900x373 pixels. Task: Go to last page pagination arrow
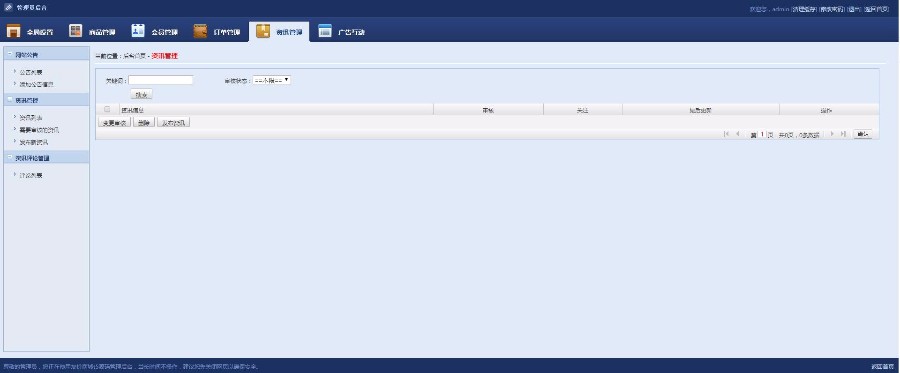[x=843, y=134]
